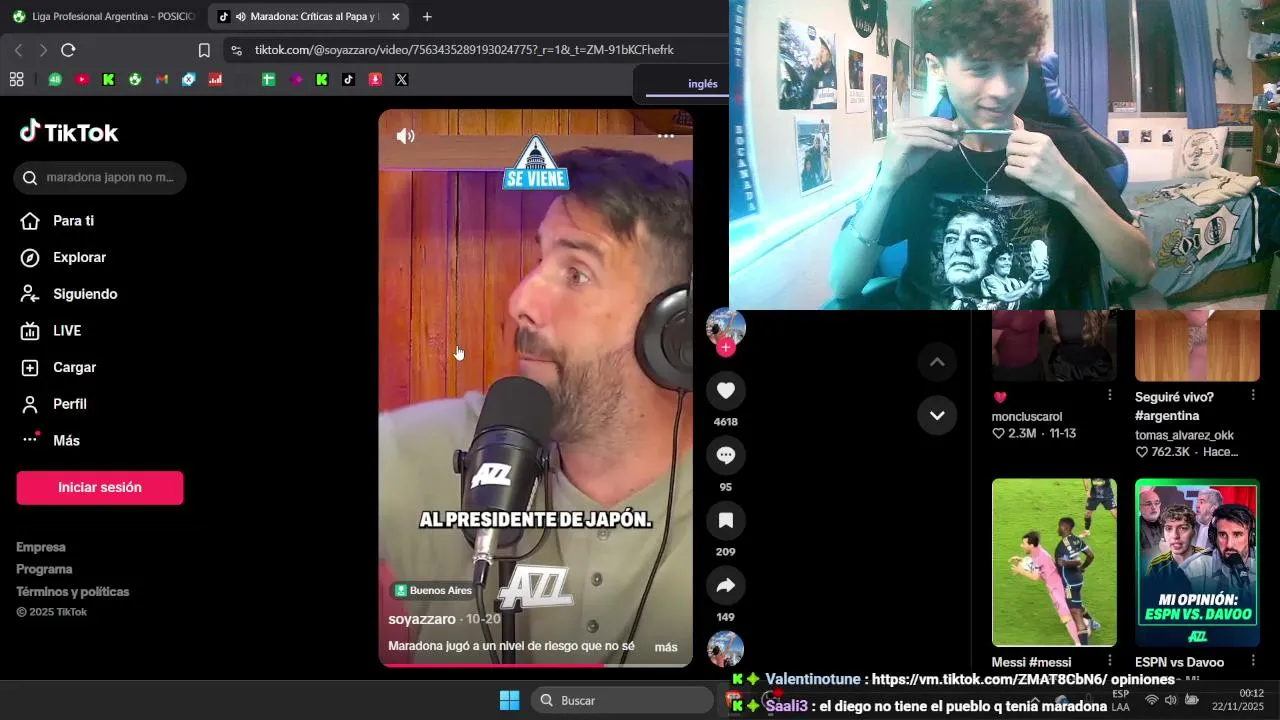Click the TikTok URL address field
This screenshot has width=1280, height=720.
(x=464, y=50)
